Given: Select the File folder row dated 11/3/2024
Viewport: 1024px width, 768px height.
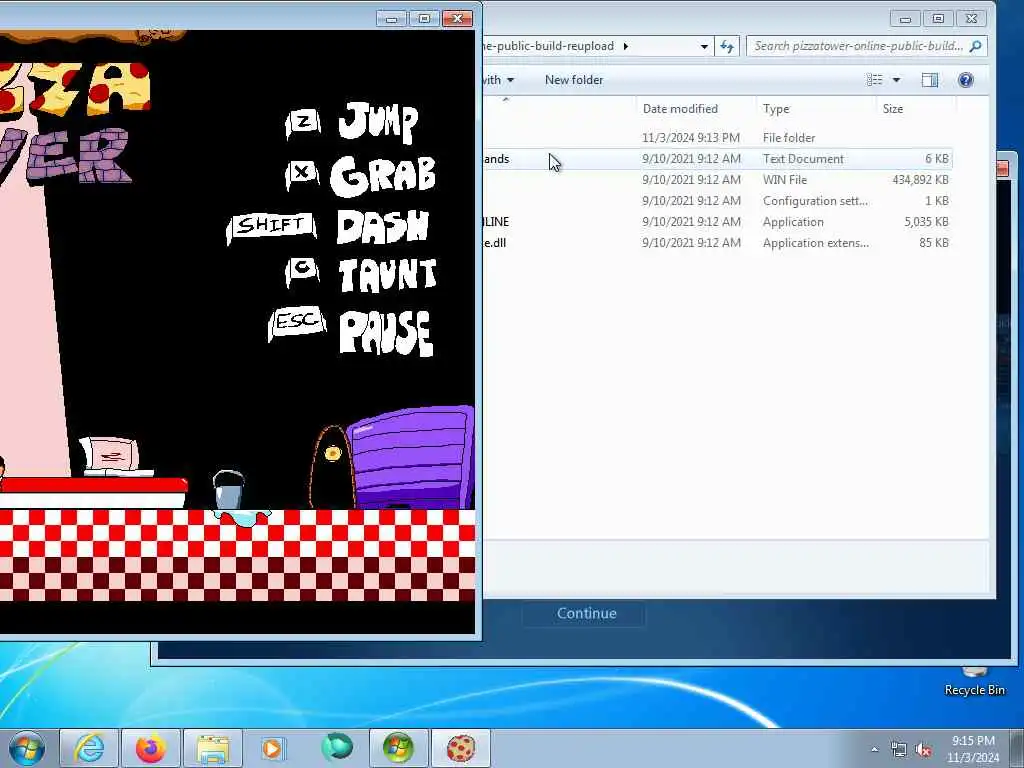Looking at the screenshot, I should click(x=717, y=138).
